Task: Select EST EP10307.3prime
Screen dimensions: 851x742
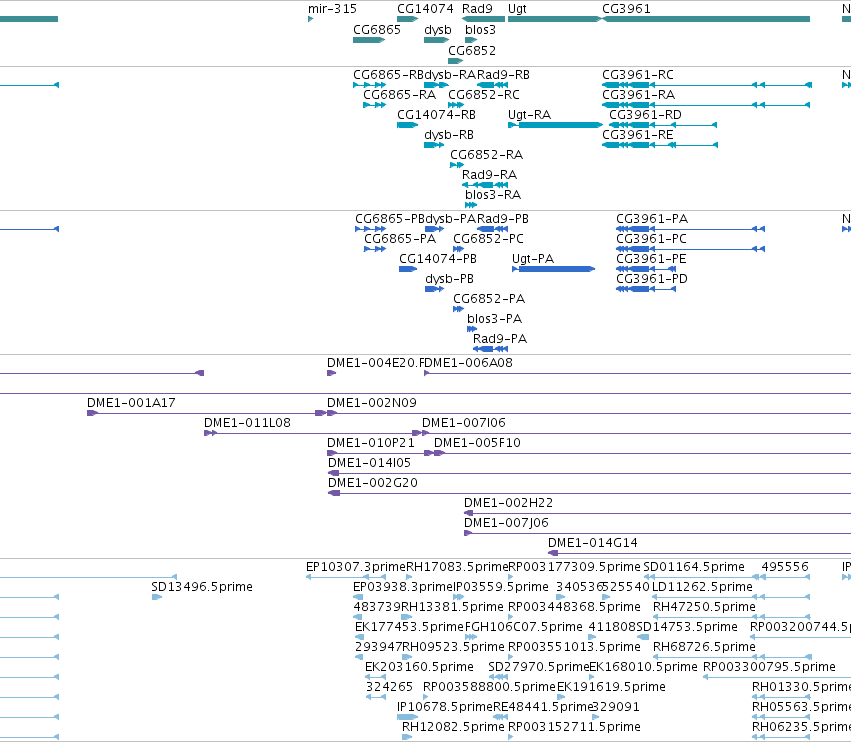Action: pos(356,567)
